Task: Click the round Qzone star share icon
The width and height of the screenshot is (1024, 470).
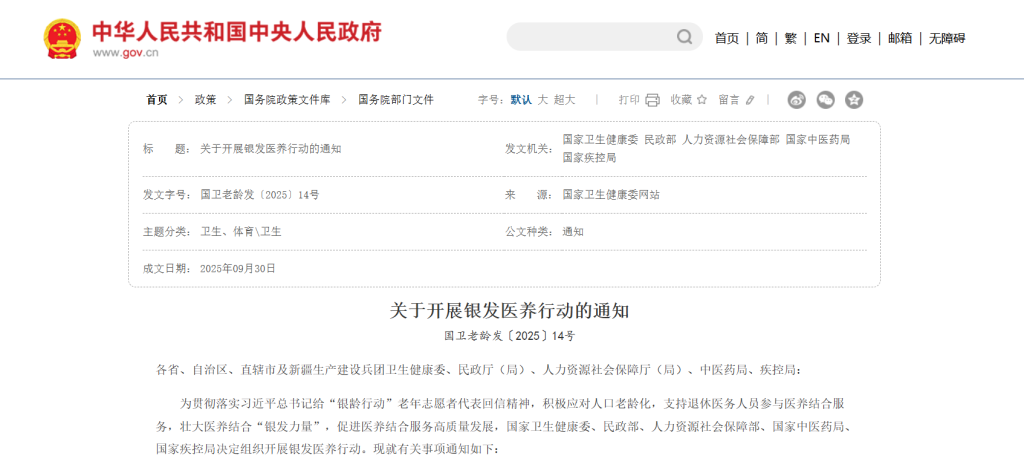Action: click(854, 100)
